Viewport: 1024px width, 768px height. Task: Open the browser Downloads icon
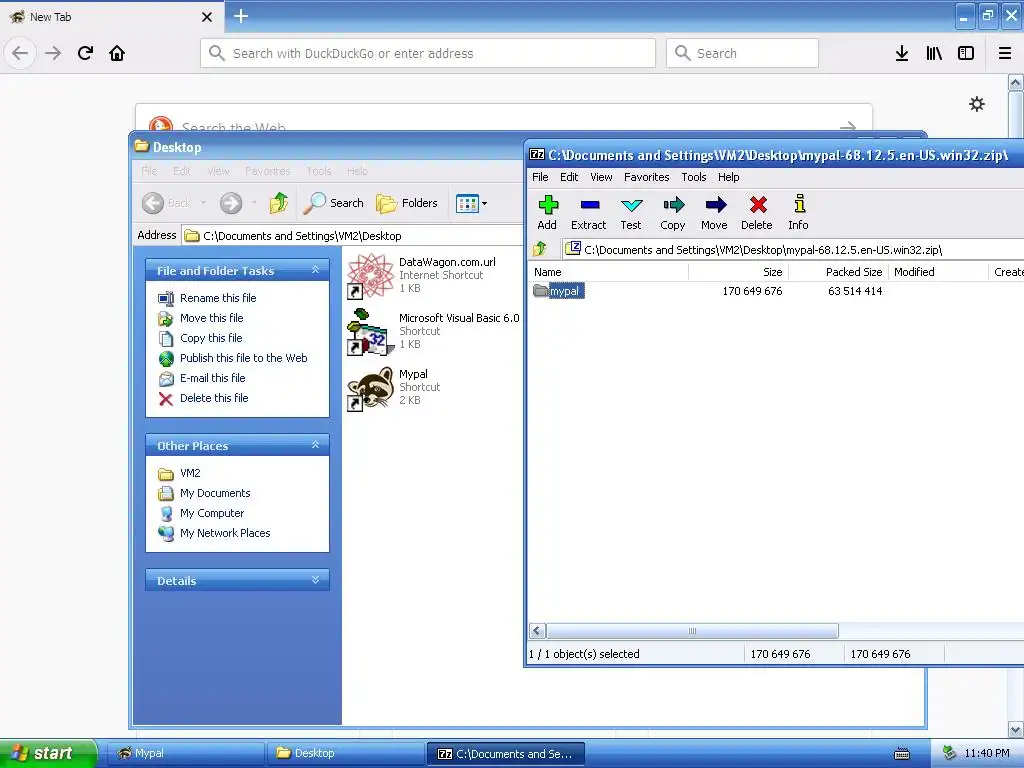tap(902, 53)
